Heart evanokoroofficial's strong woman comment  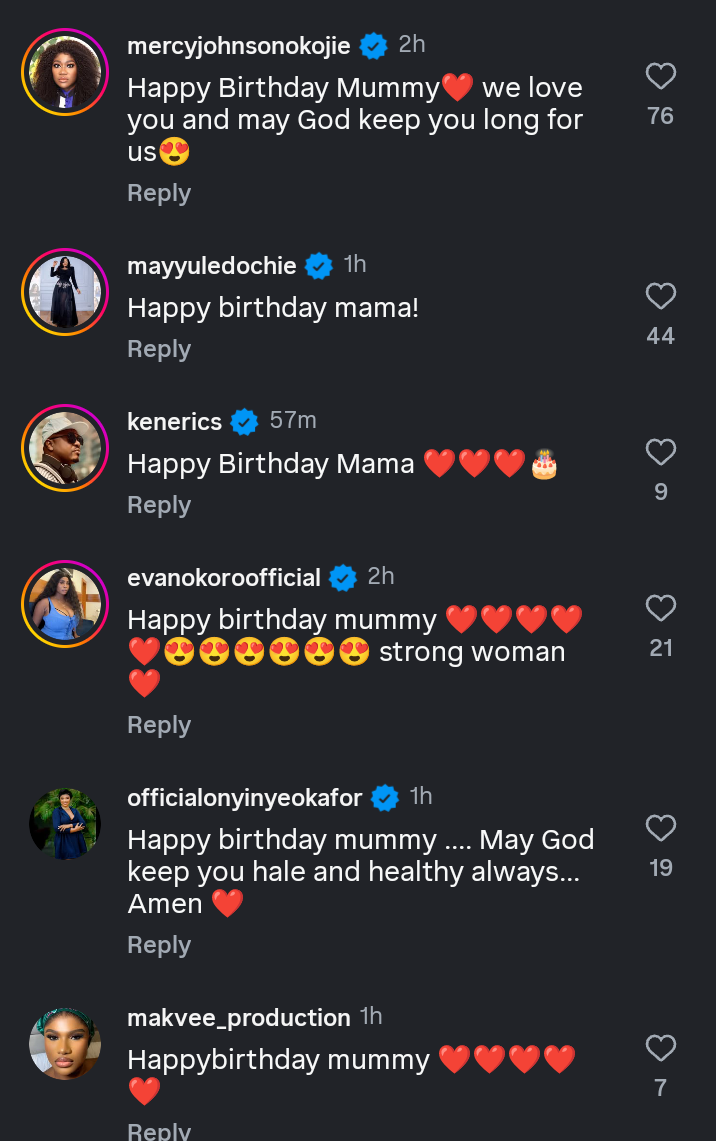click(x=660, y=609)
